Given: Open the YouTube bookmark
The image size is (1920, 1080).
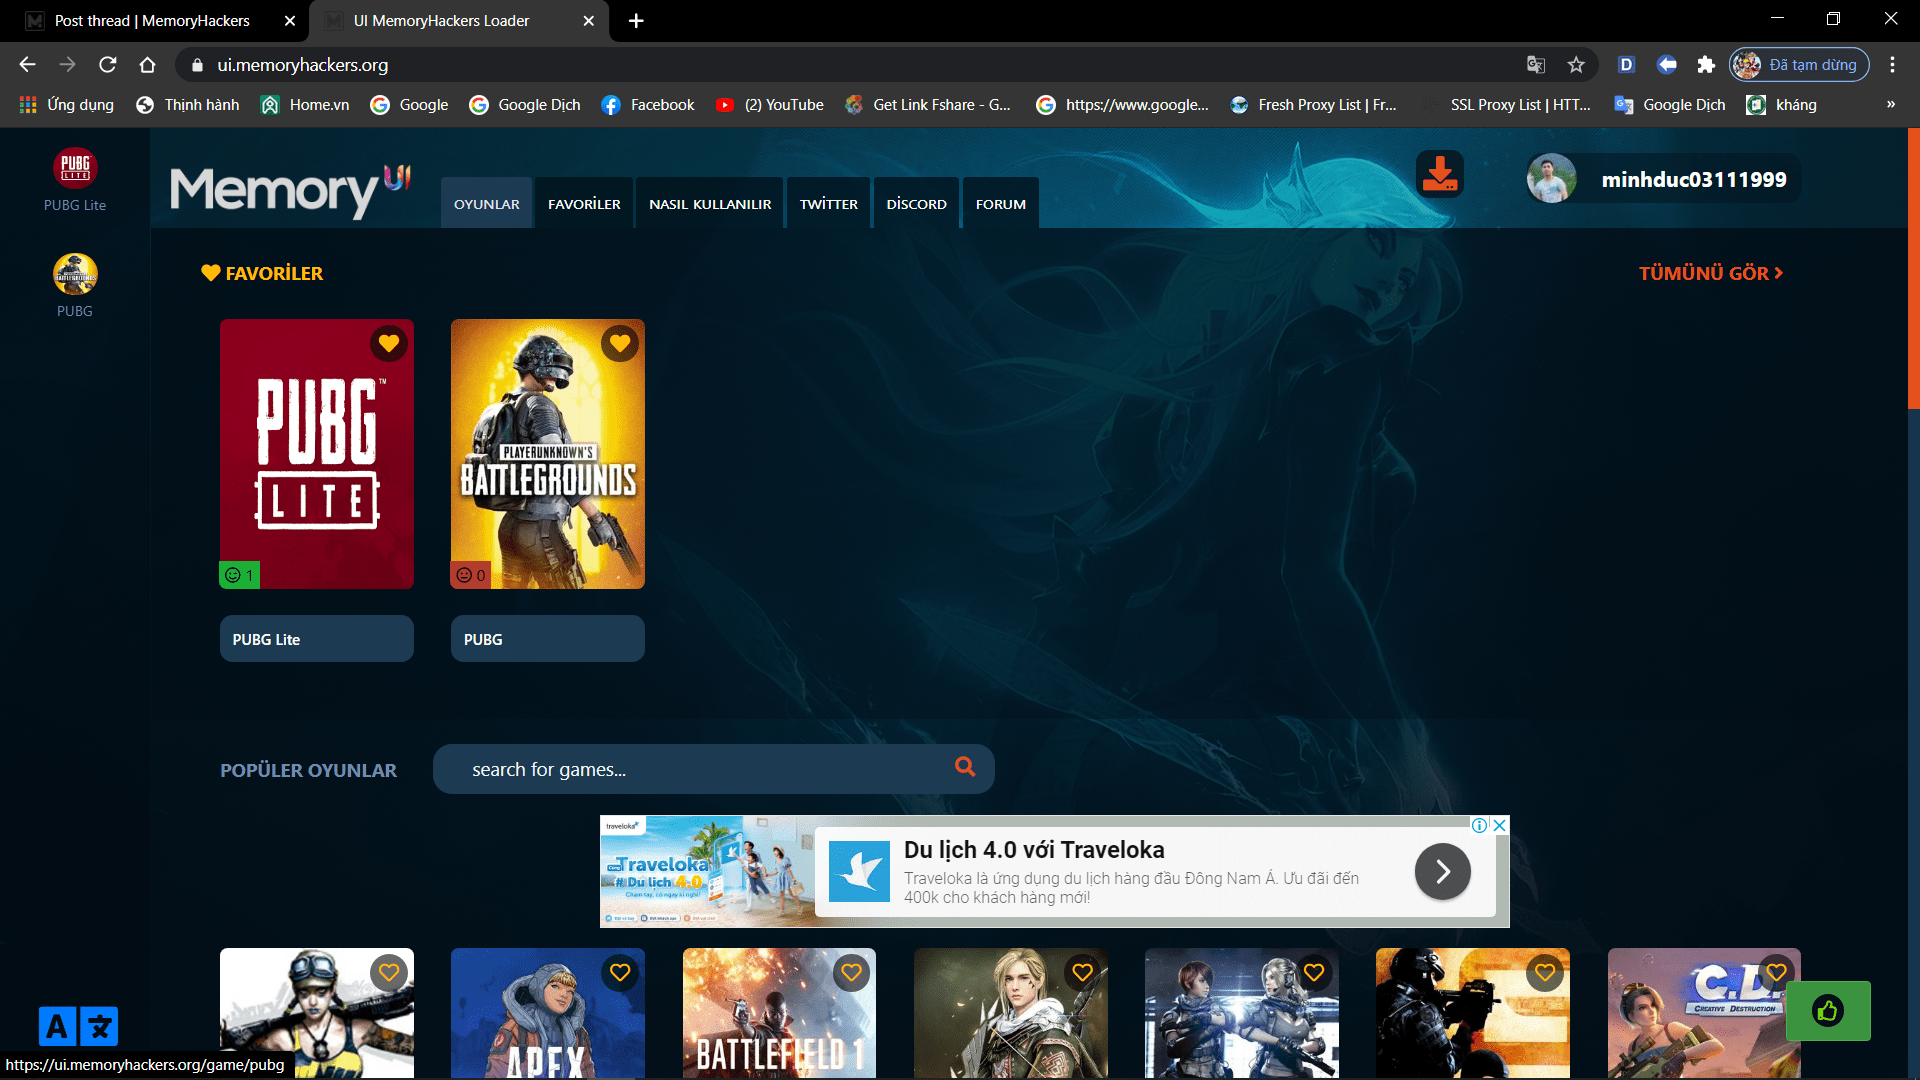Looking at the screenshot, I should point(770,105).
